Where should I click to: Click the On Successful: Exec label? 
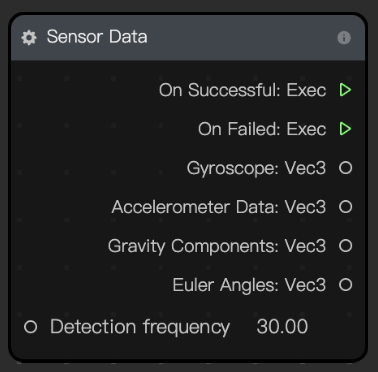point(242,90)
